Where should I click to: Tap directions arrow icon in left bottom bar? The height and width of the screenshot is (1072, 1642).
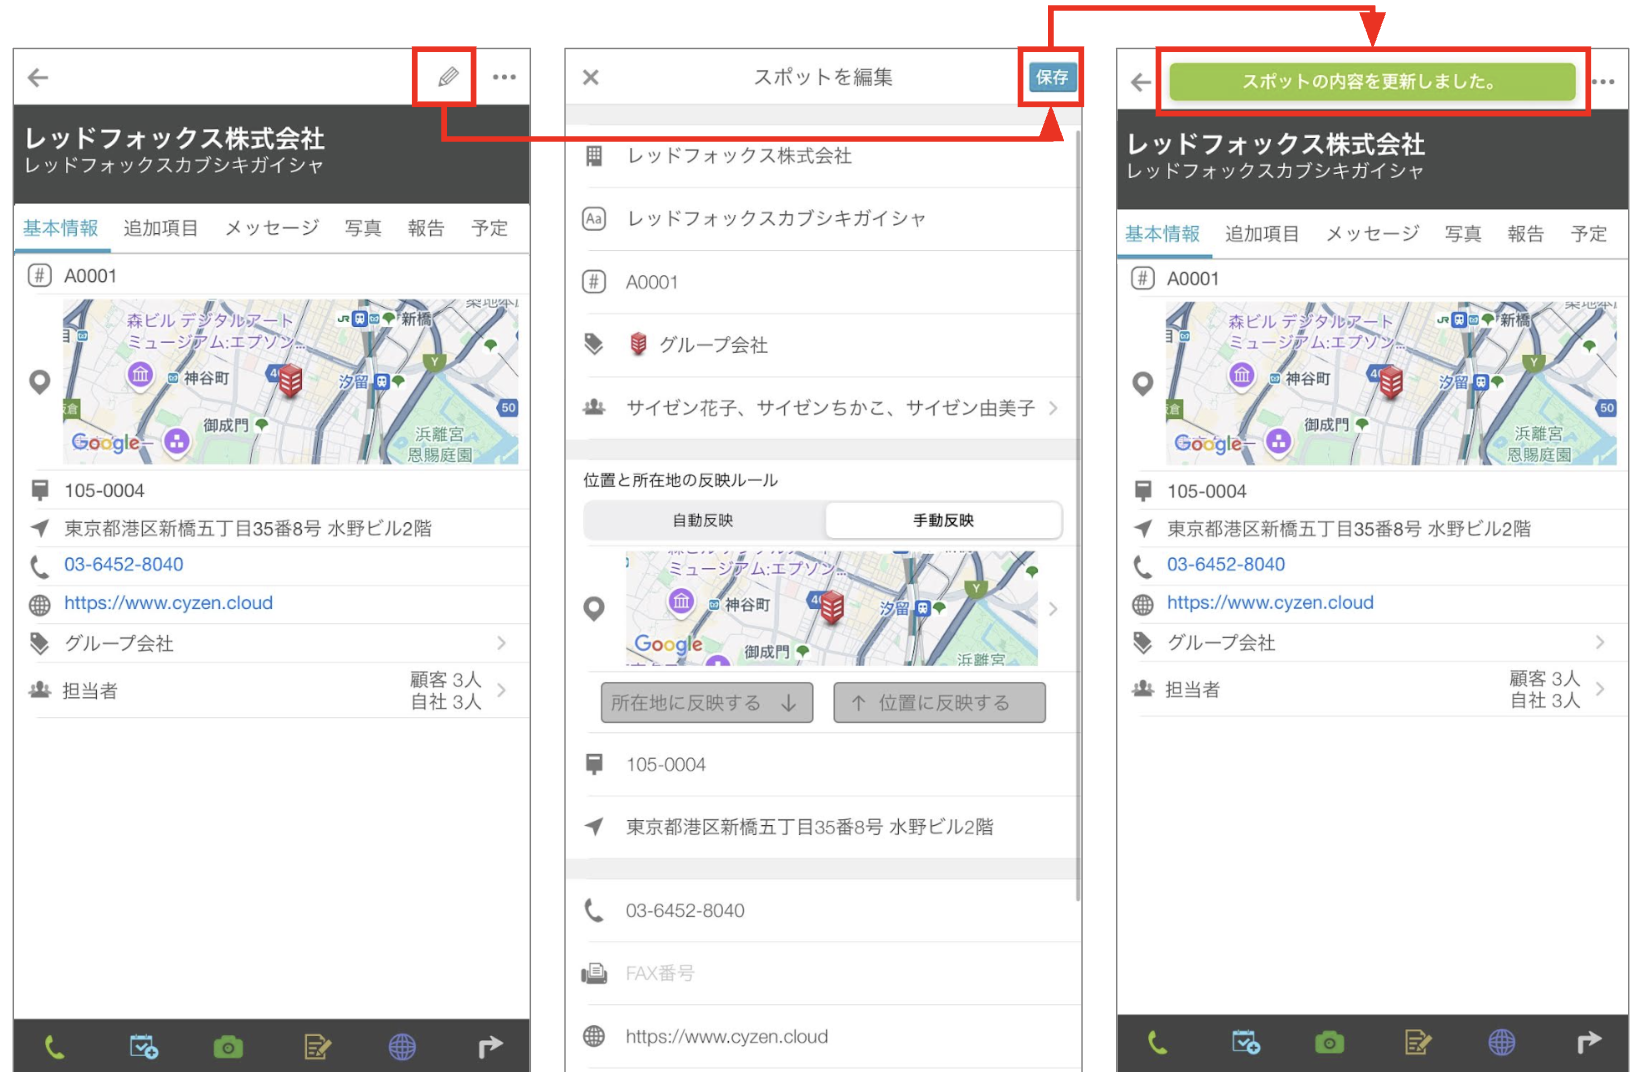pyautogui.click(x=490, y=1047)
